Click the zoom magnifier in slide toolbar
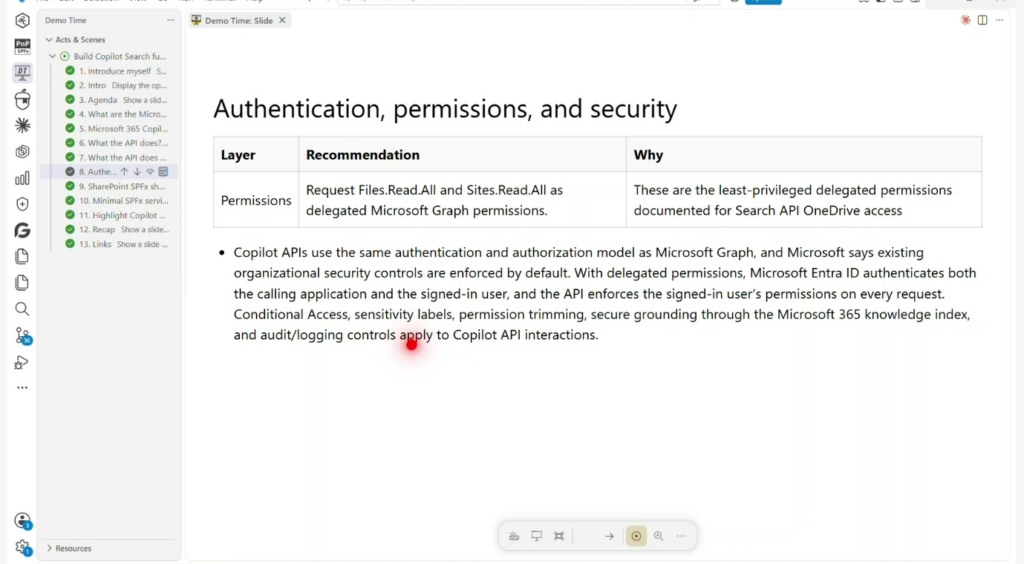 point(658,536)
